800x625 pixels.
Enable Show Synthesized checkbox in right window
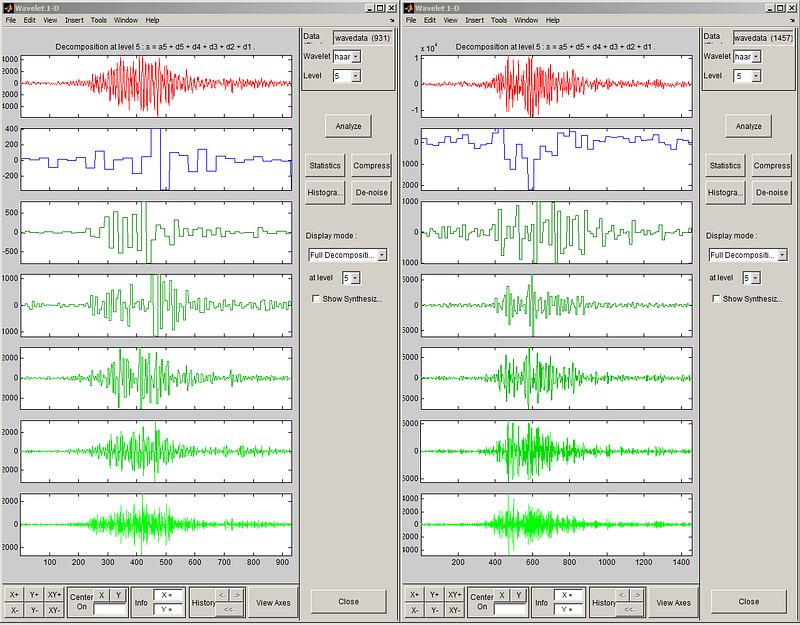[x=716, y=298]
